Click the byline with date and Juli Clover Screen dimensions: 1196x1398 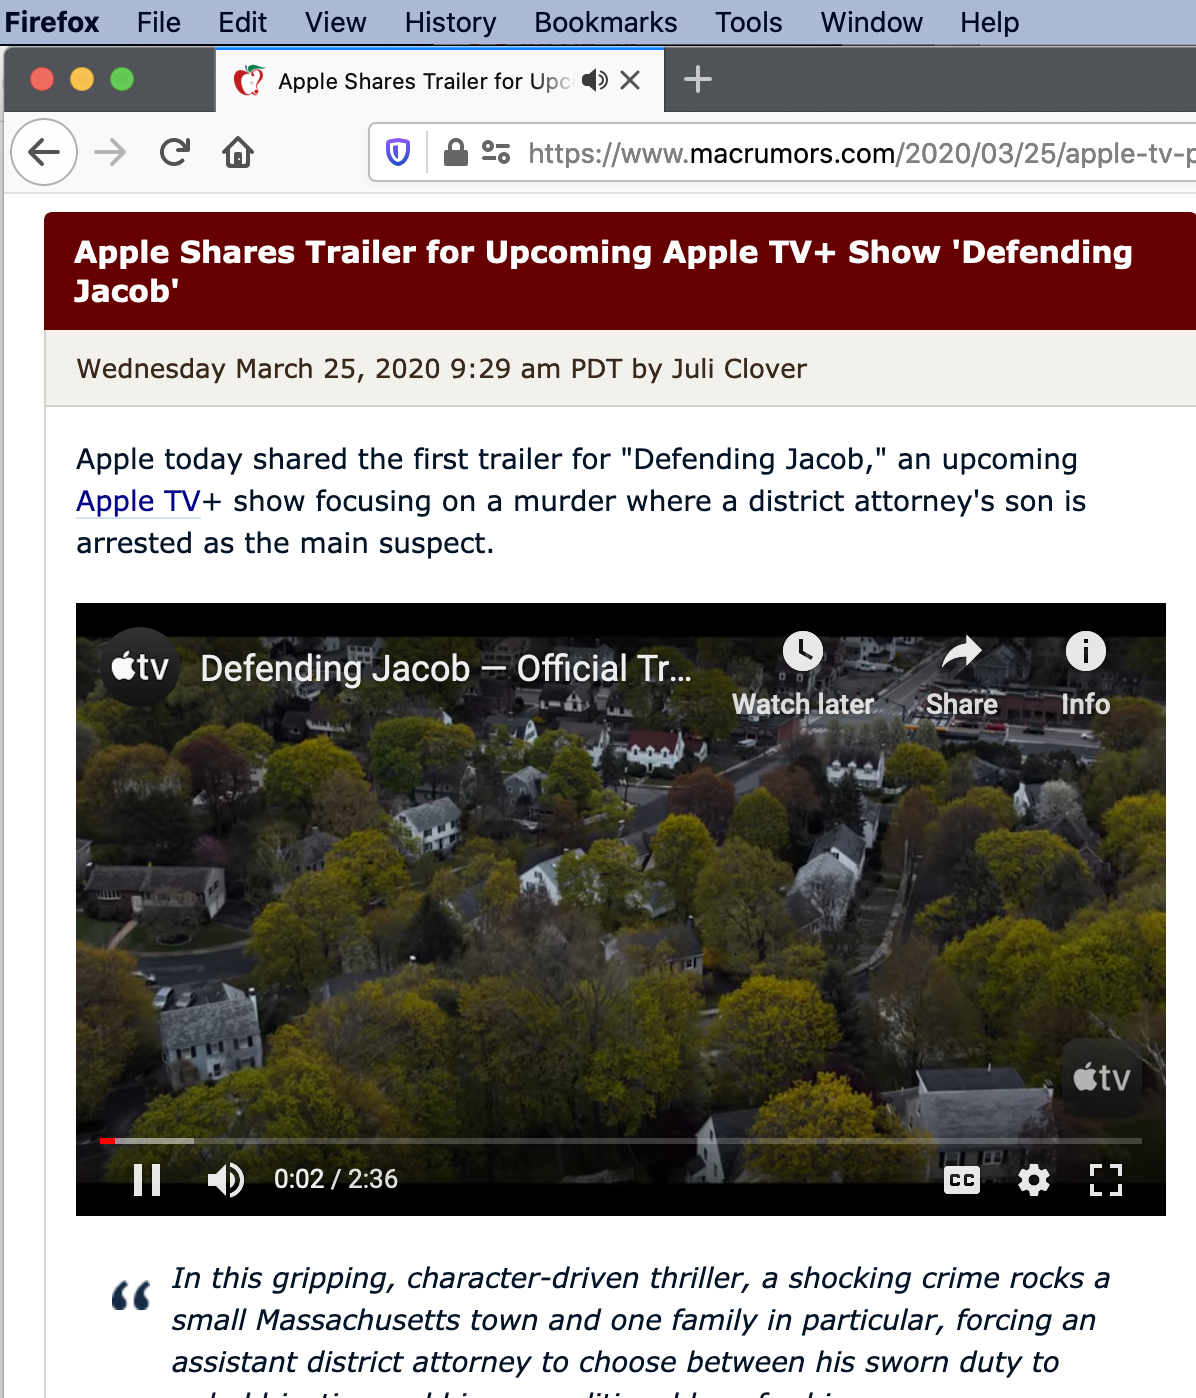tap(441, 369)
